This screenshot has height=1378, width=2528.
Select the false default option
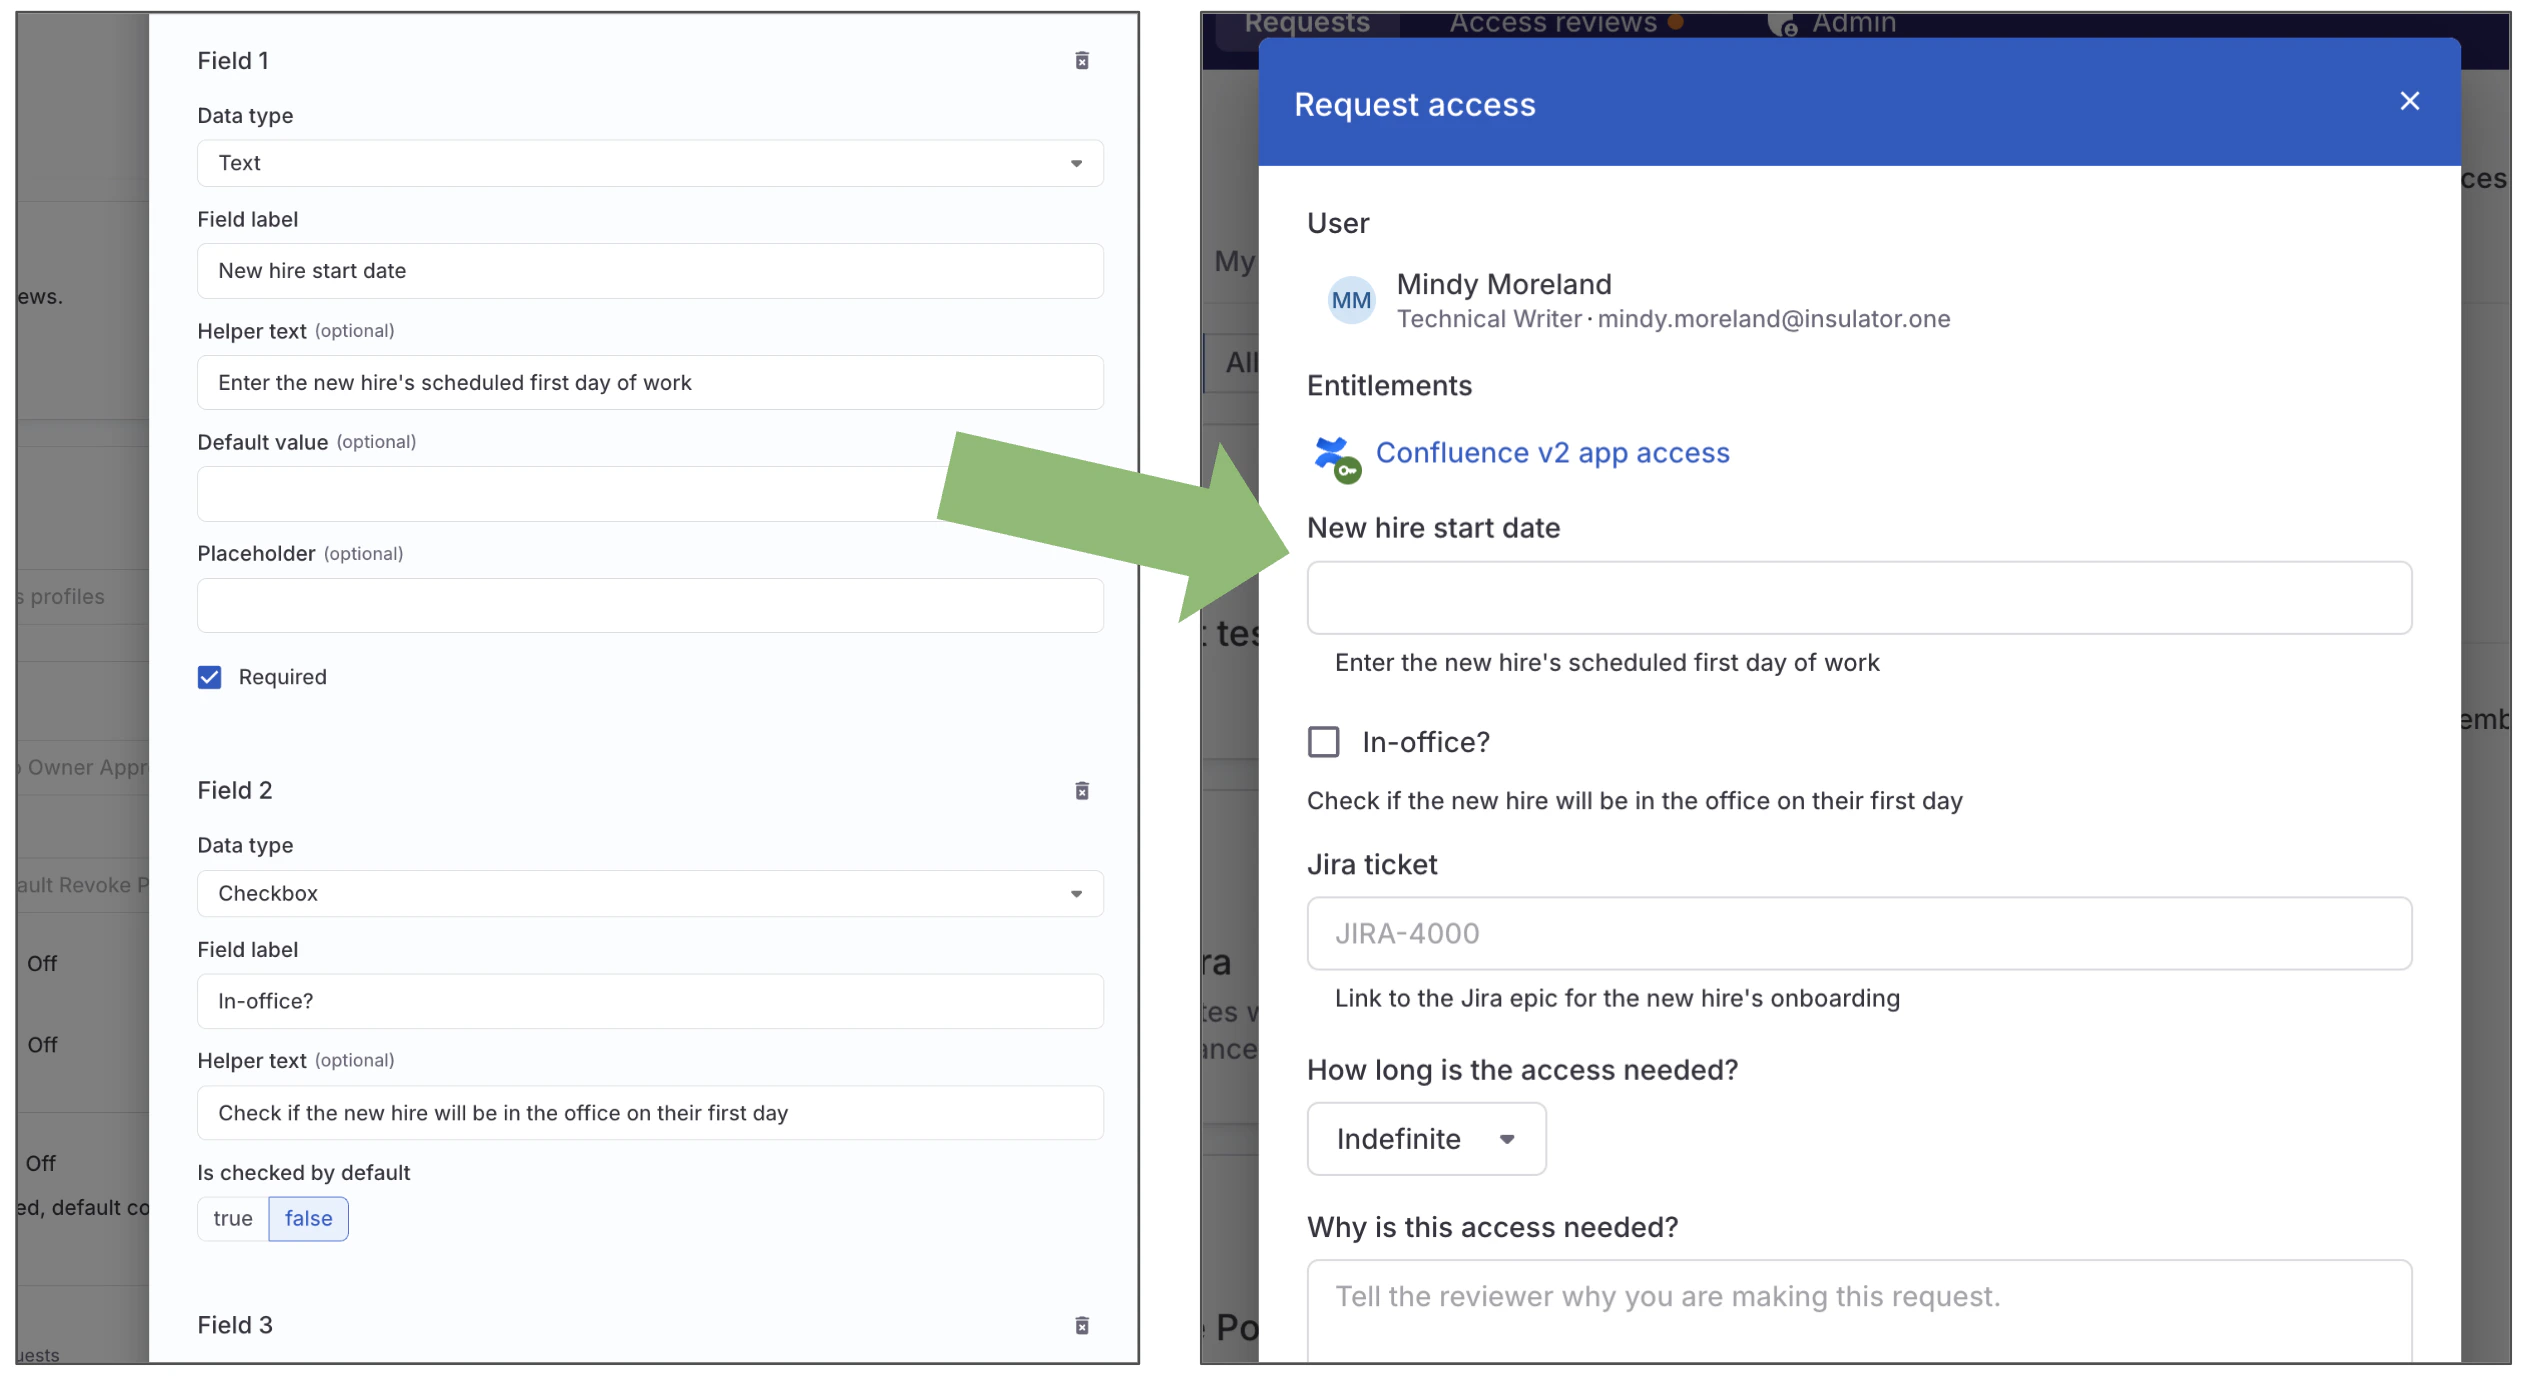(x=308, y=1218)
